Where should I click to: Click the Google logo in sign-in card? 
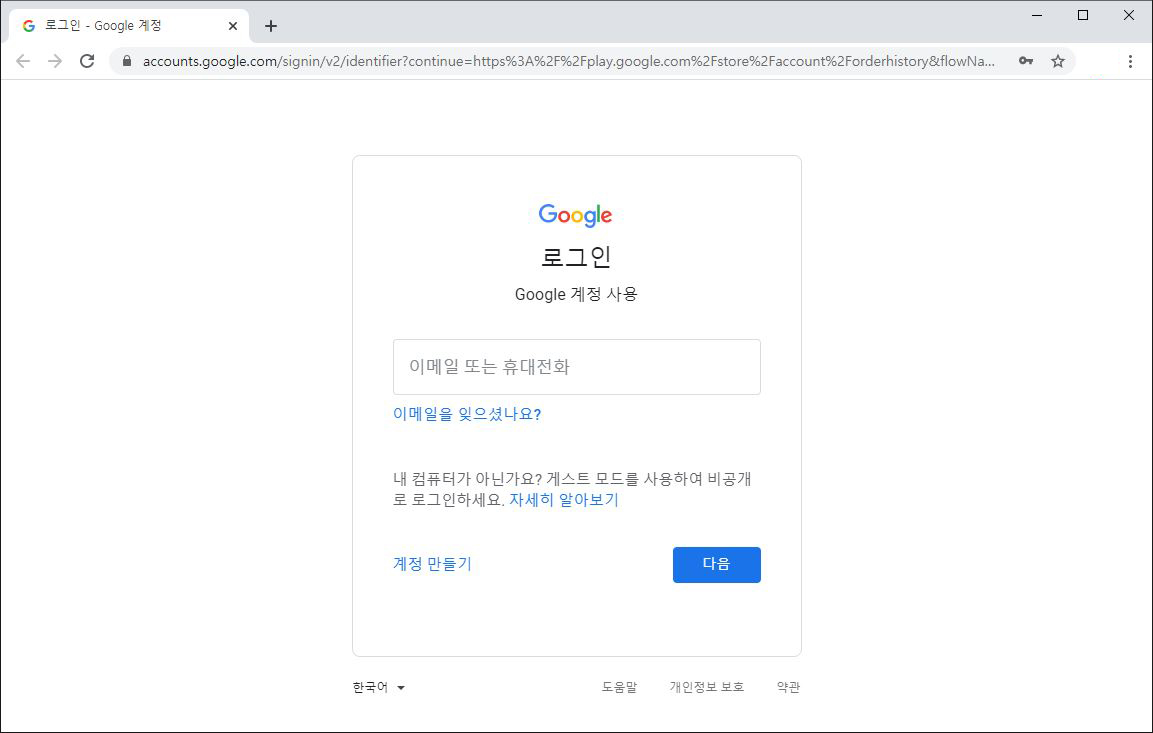576,215
